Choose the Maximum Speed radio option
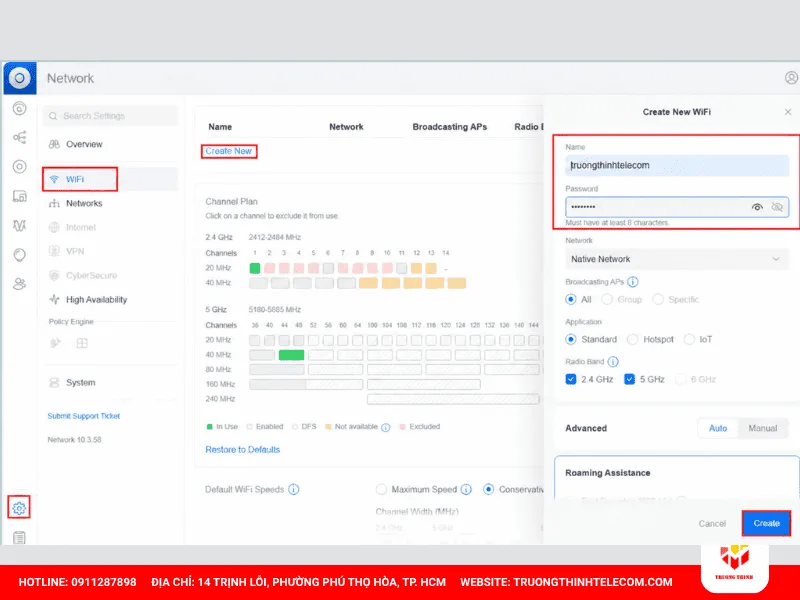The width and height of the screenshot is (800, 600). coord(381,489)
